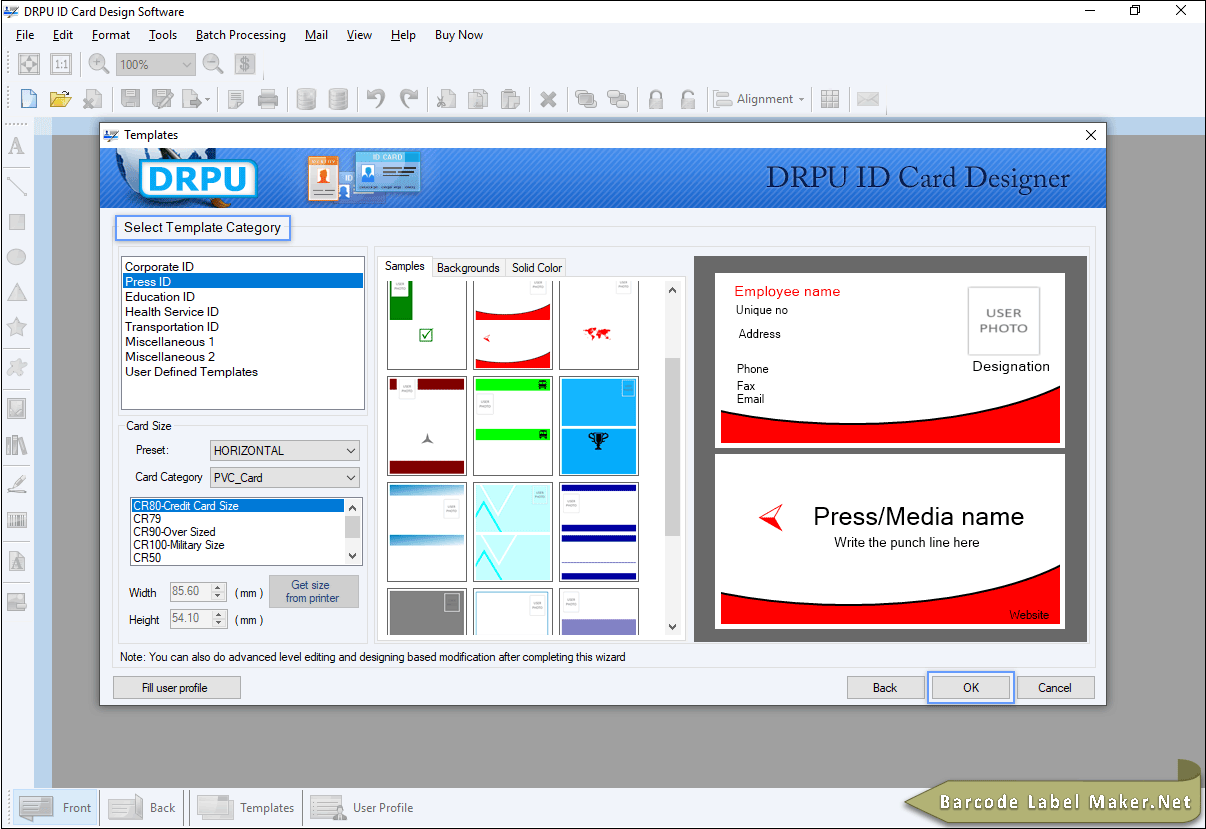Select the Signature pen tool
This screenshot has width=1206, height=829.
(17, 484)
